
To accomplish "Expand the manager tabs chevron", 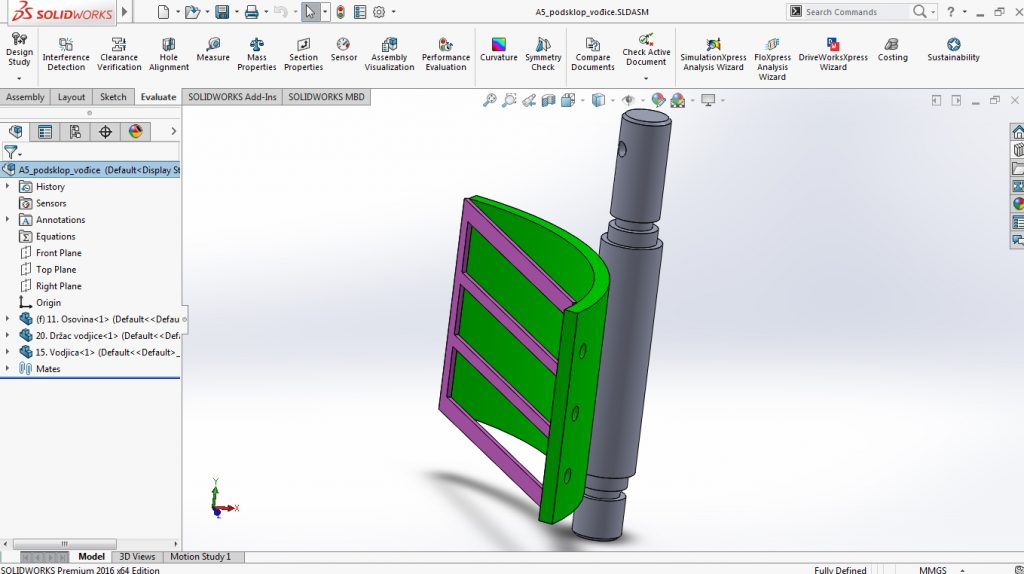I will coord(173,131).
